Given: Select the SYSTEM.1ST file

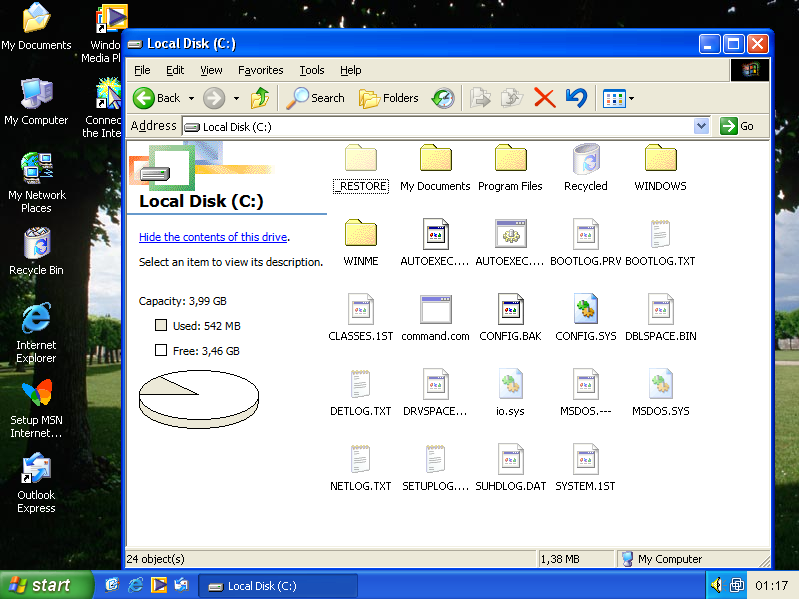Looking at the screenshot, I should pos(585,467).
